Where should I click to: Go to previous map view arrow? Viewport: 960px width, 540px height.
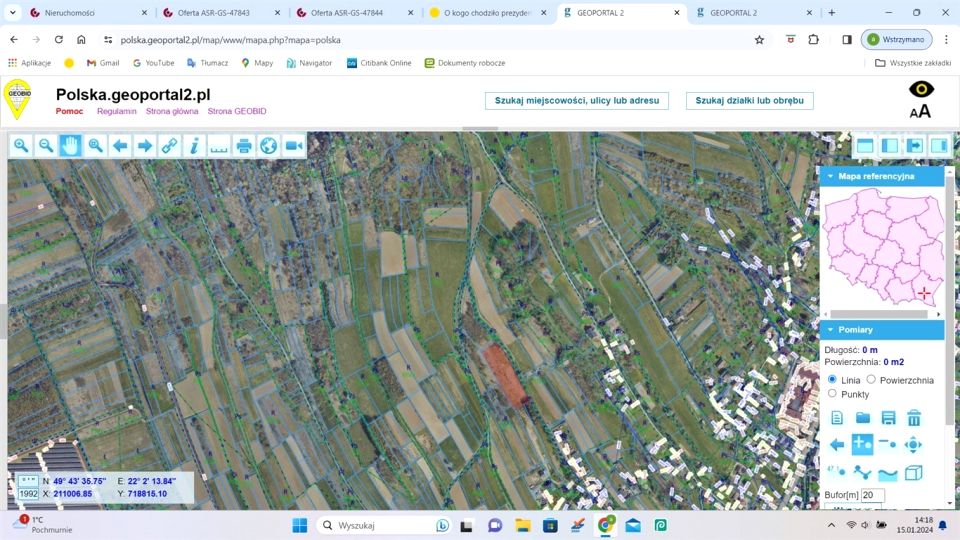120,146
